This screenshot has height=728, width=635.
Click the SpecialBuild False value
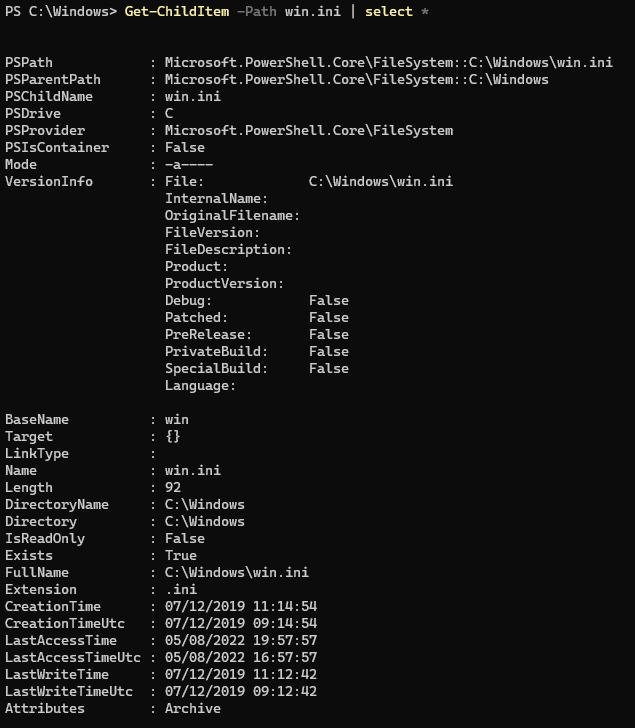pyautogui.click(x=329, y=369)
